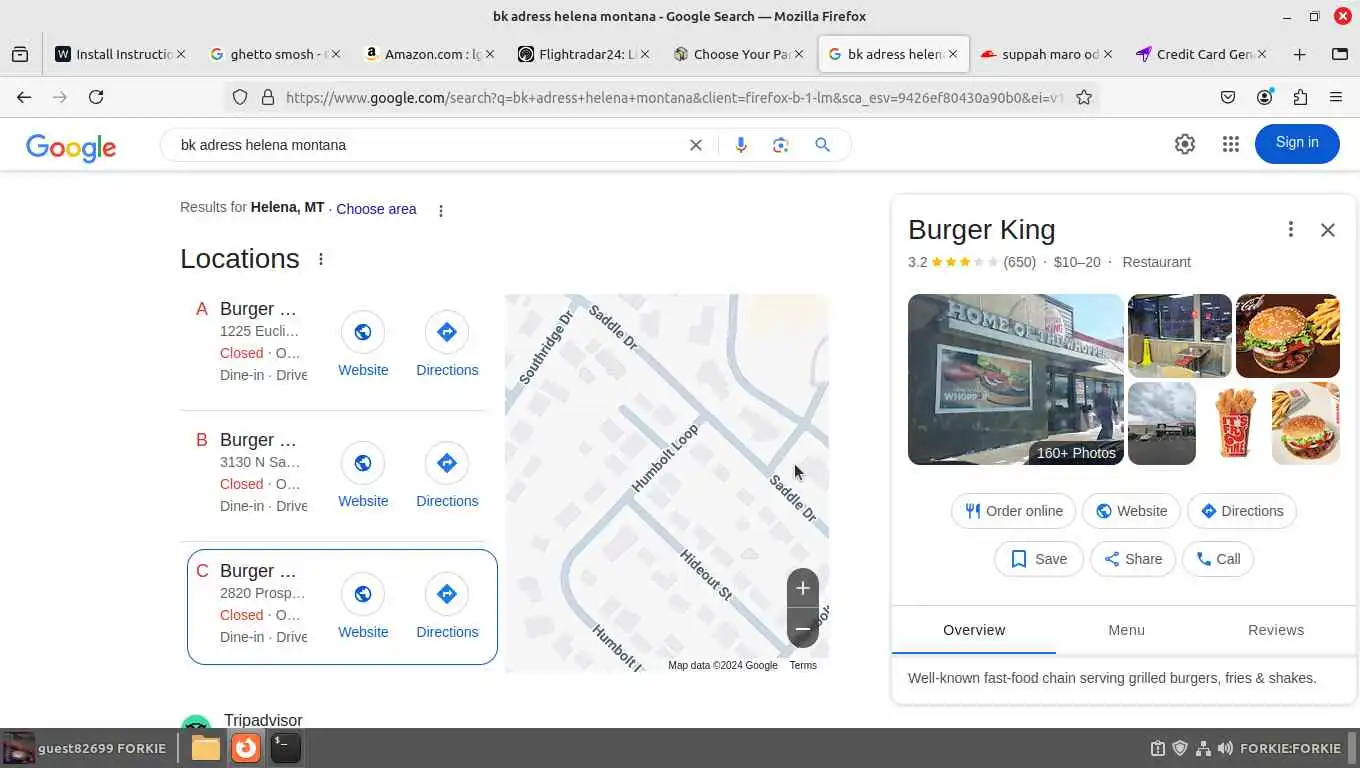The width and height of the screenshot is (1360, 768).
Task: Get Directions for Burger King location A
Action: point(447,345)
